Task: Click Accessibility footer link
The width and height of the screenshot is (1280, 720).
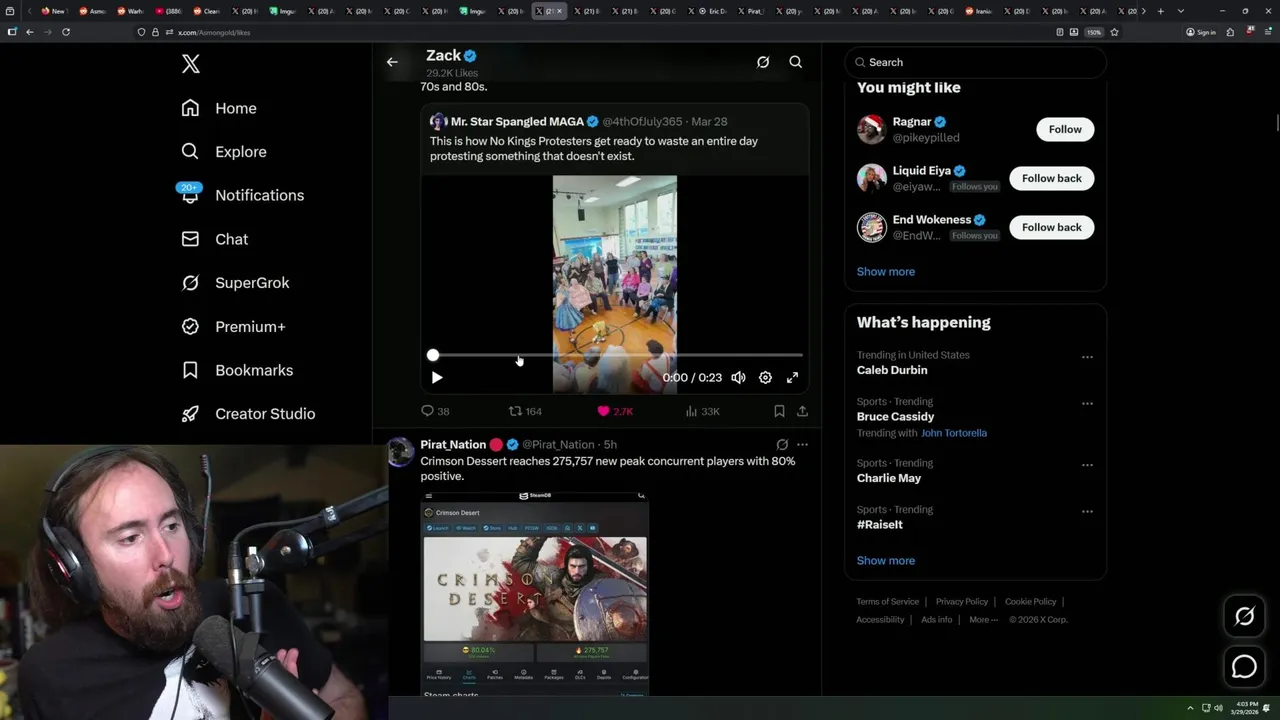Action: [880, 620]
